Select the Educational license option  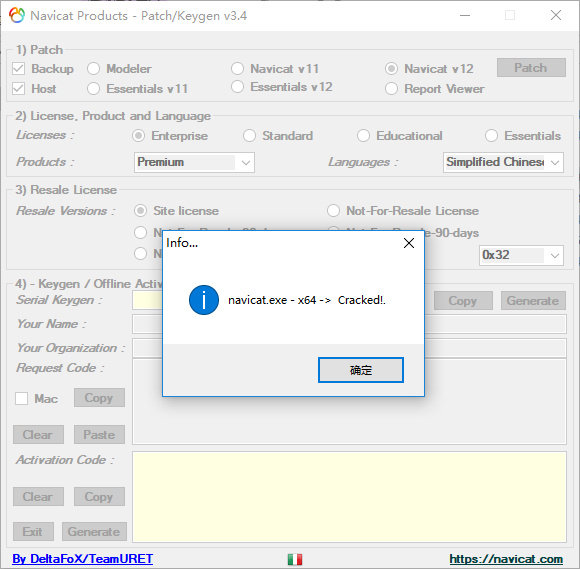click(x=364, y=136)
